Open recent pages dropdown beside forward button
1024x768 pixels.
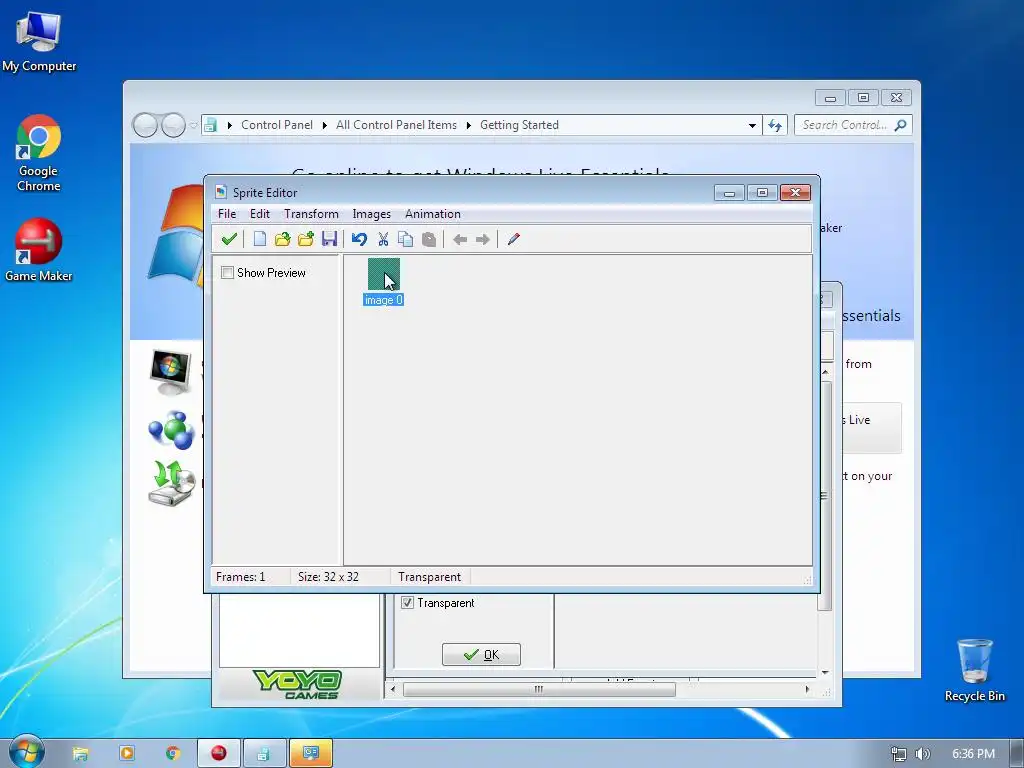[193, 125]
